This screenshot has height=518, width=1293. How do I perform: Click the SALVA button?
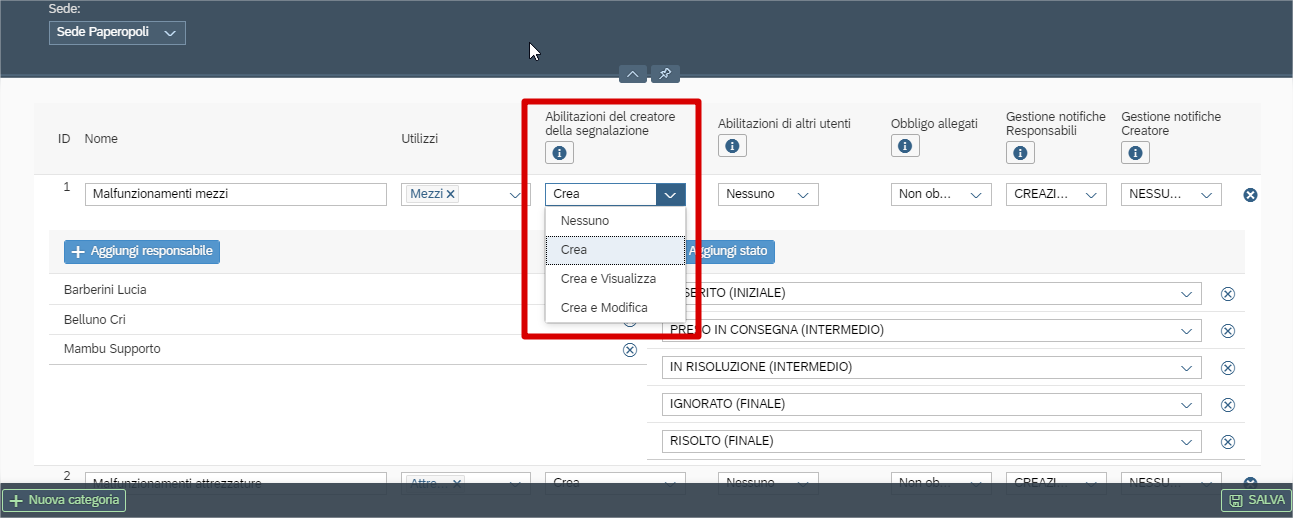tap(1257, 500)
